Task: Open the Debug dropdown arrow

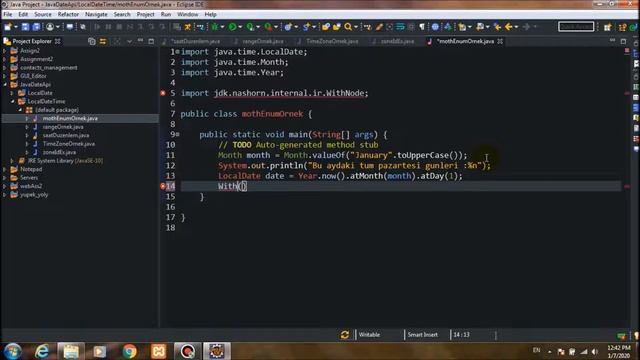Action: click(x=222, y=27)
